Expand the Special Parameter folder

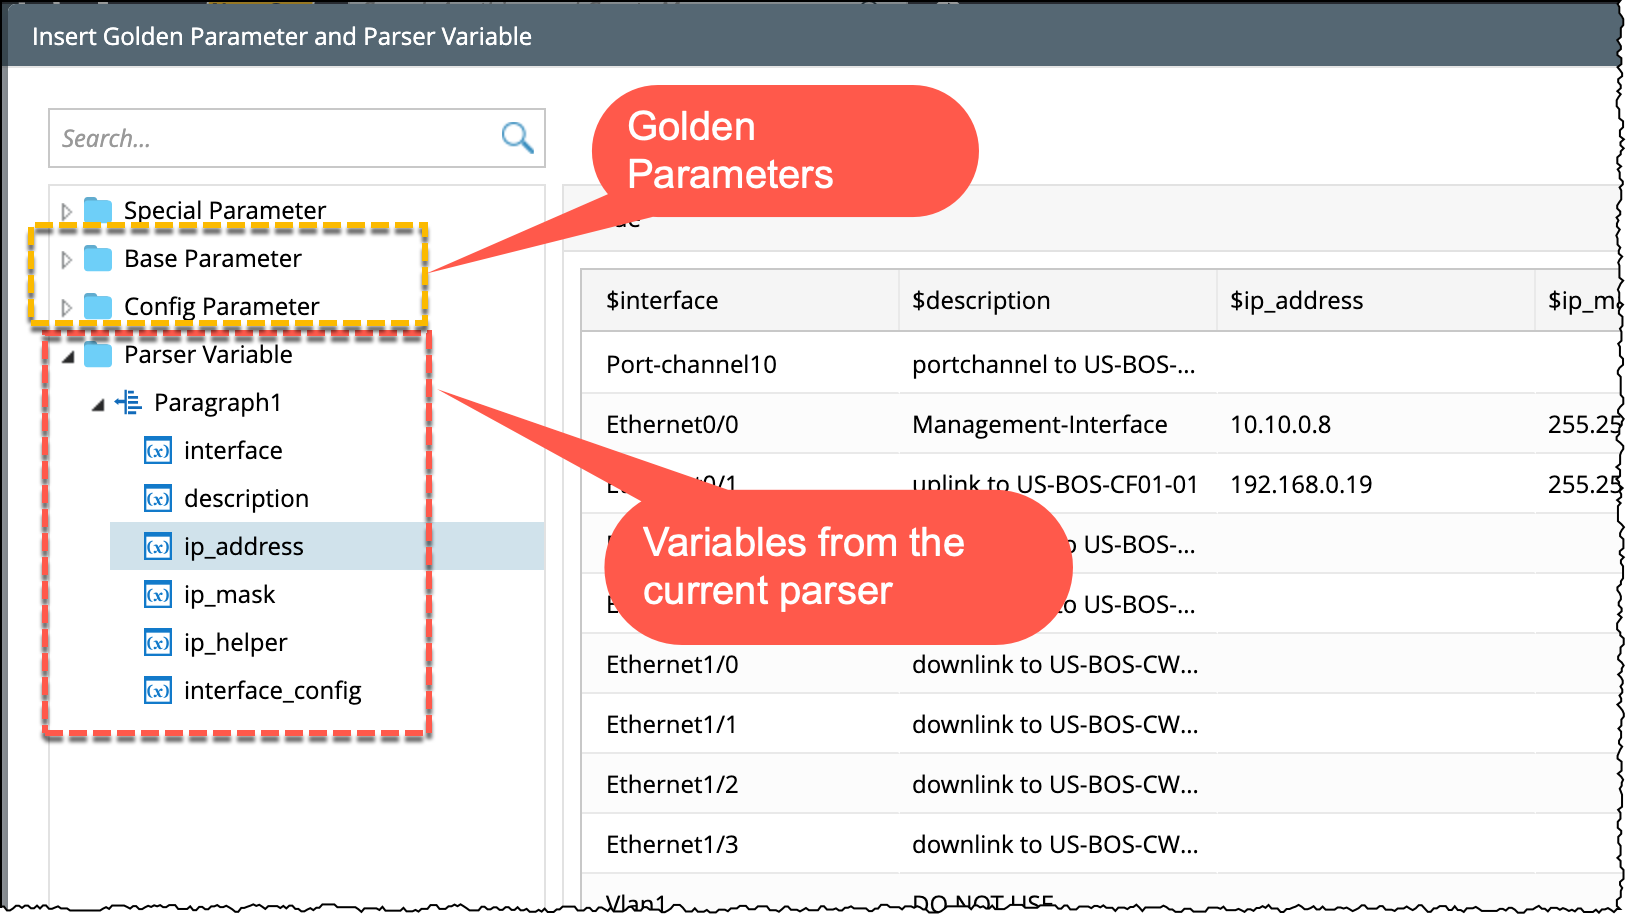[x=67, y=211]
